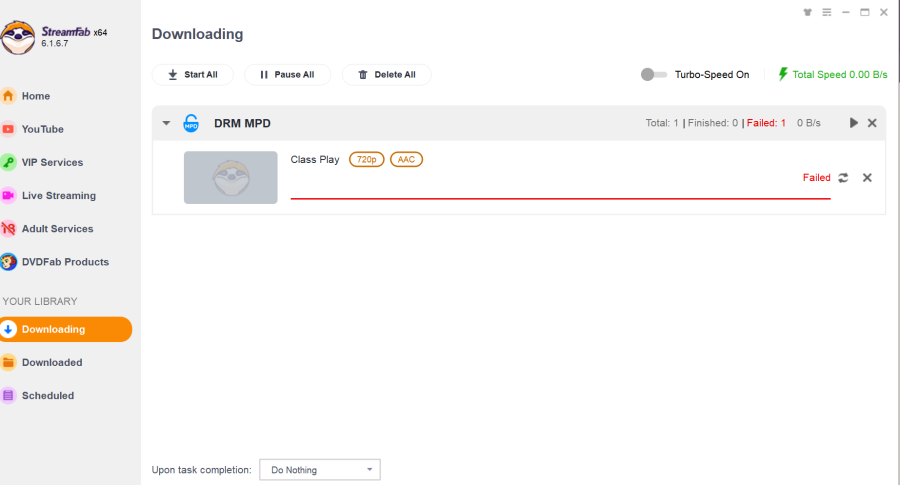
Task: Click the DRM MPD group title
Action: tap(242, 123)
